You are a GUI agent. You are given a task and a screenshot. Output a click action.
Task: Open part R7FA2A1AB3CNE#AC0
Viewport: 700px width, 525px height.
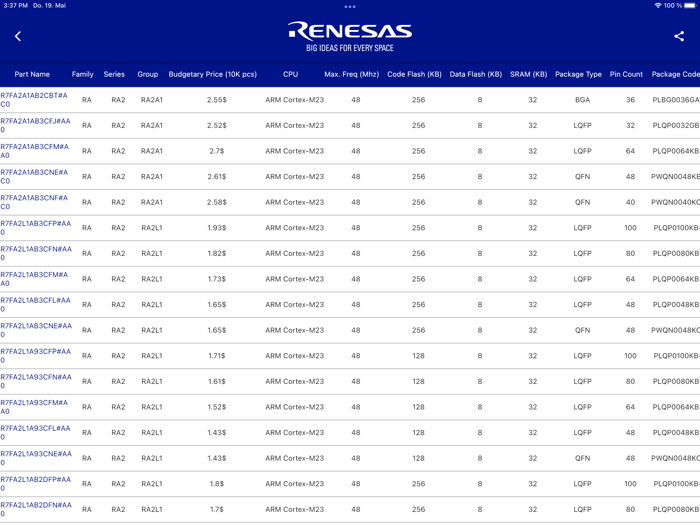(x=34, y=176)
